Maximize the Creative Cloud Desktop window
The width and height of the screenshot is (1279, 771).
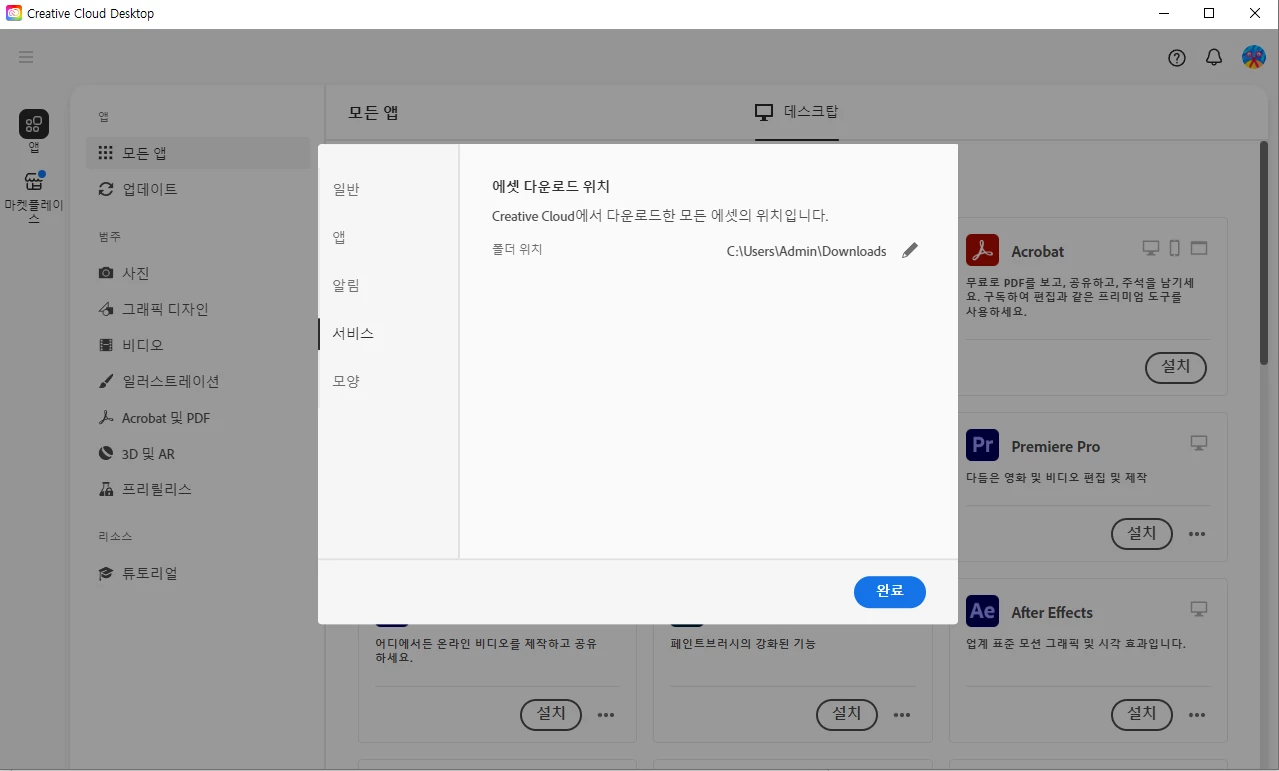pos(1209,14)
